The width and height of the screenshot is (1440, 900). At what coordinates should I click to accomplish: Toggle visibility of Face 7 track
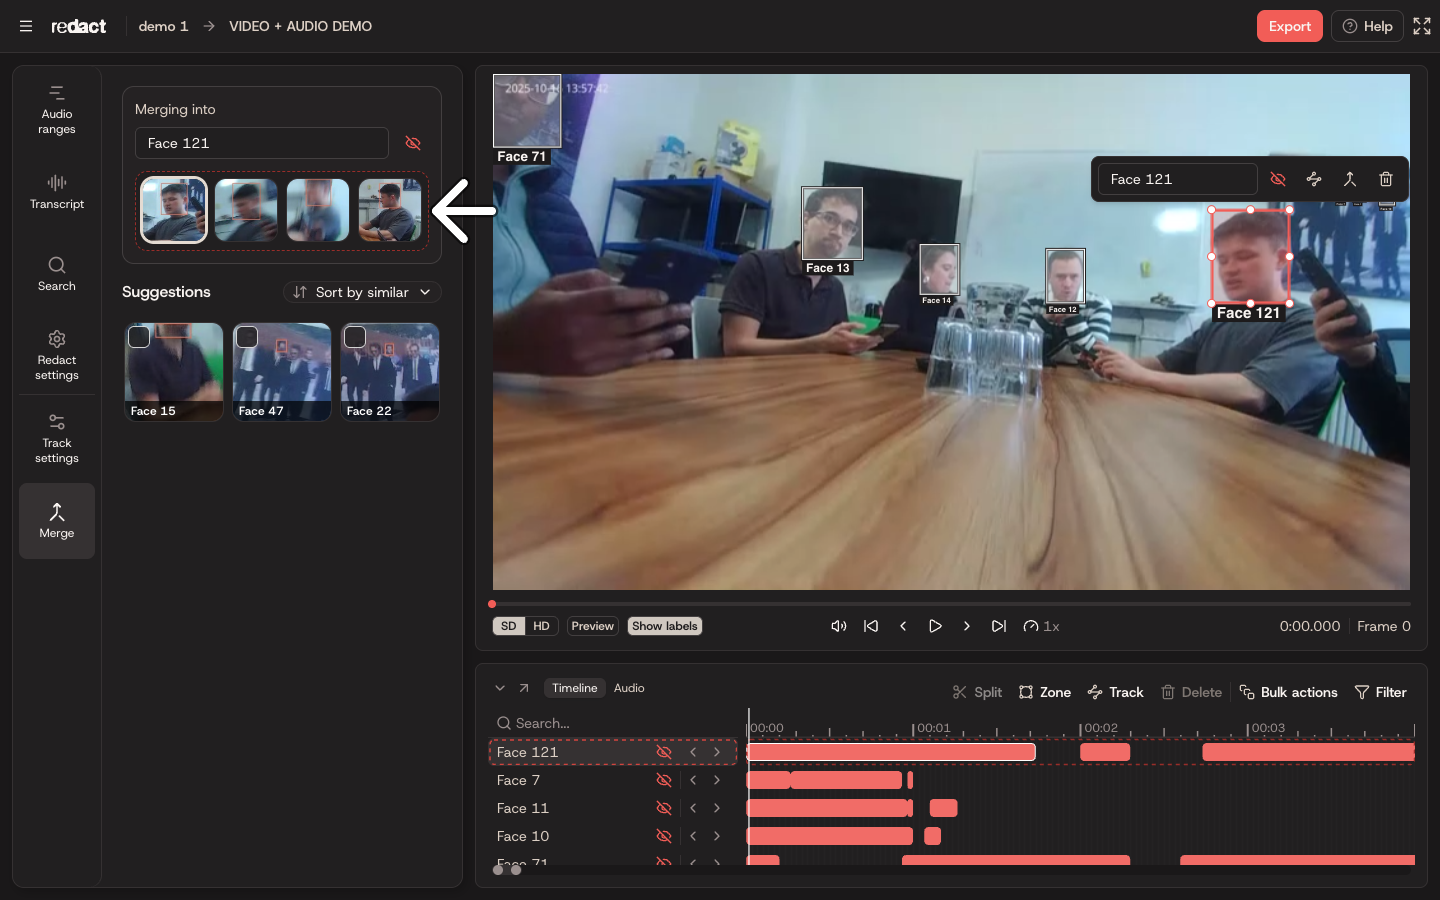tap(663, 780)
